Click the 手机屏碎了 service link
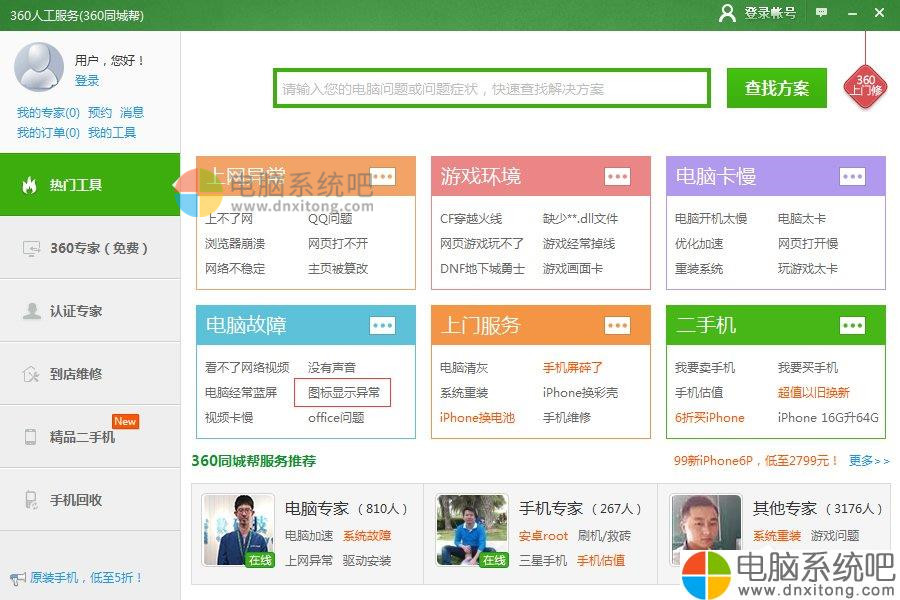The width and height of the screenshot is (900, 600). [572, 367]
